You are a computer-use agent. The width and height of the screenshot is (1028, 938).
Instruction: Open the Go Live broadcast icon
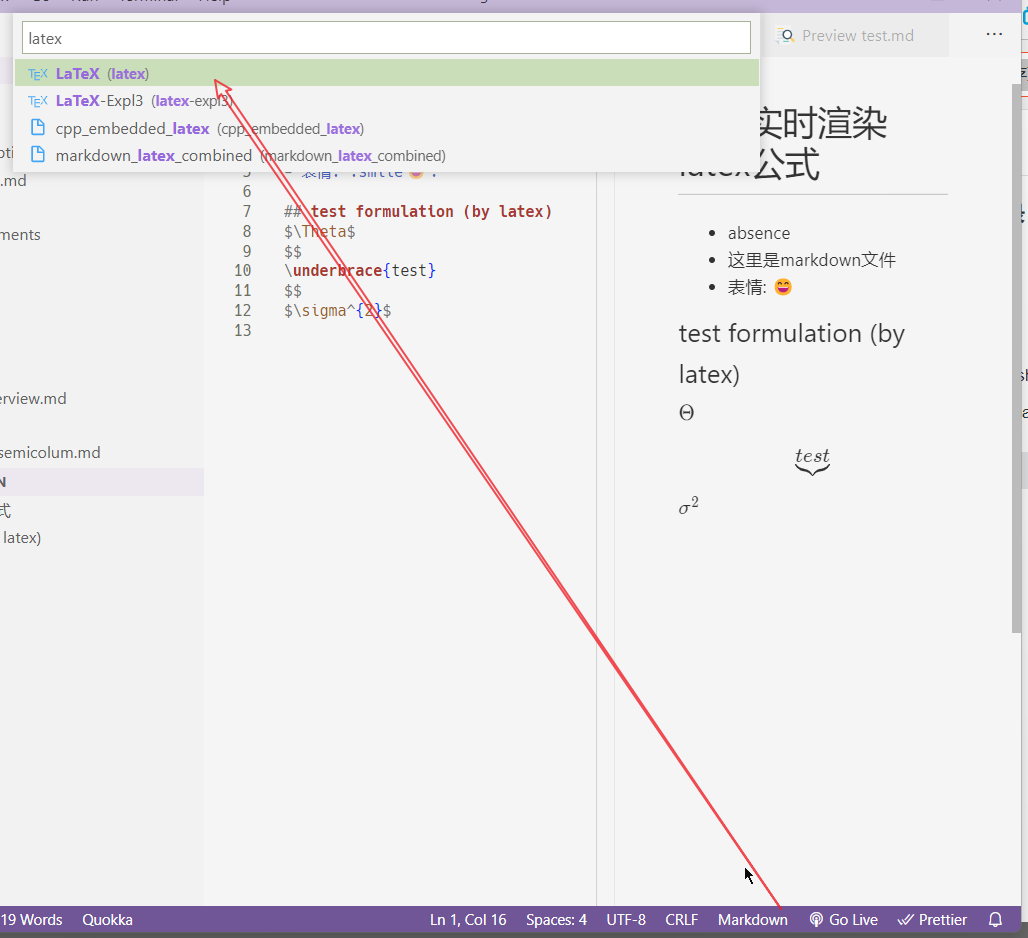[816, 919]
